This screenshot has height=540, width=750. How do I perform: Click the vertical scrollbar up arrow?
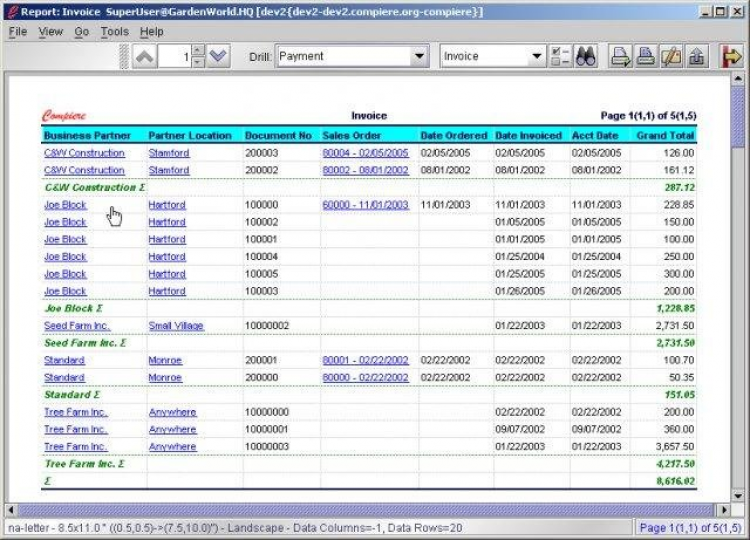pos(738,78)
